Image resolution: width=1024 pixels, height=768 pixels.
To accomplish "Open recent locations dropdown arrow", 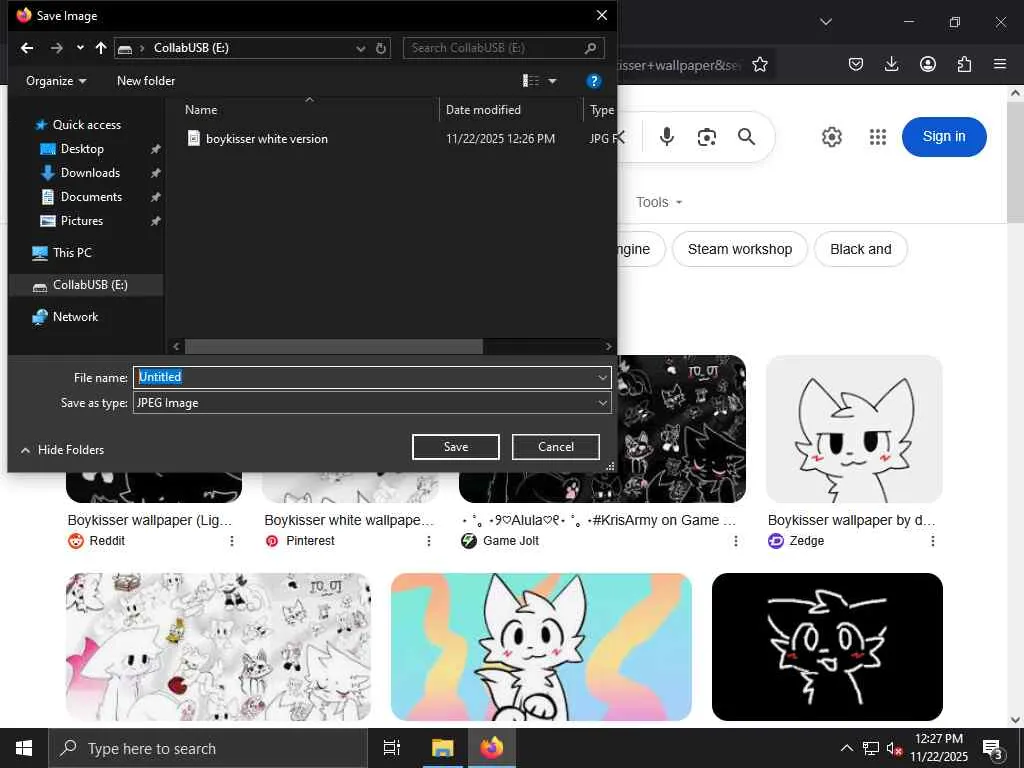I will [80, 48].
